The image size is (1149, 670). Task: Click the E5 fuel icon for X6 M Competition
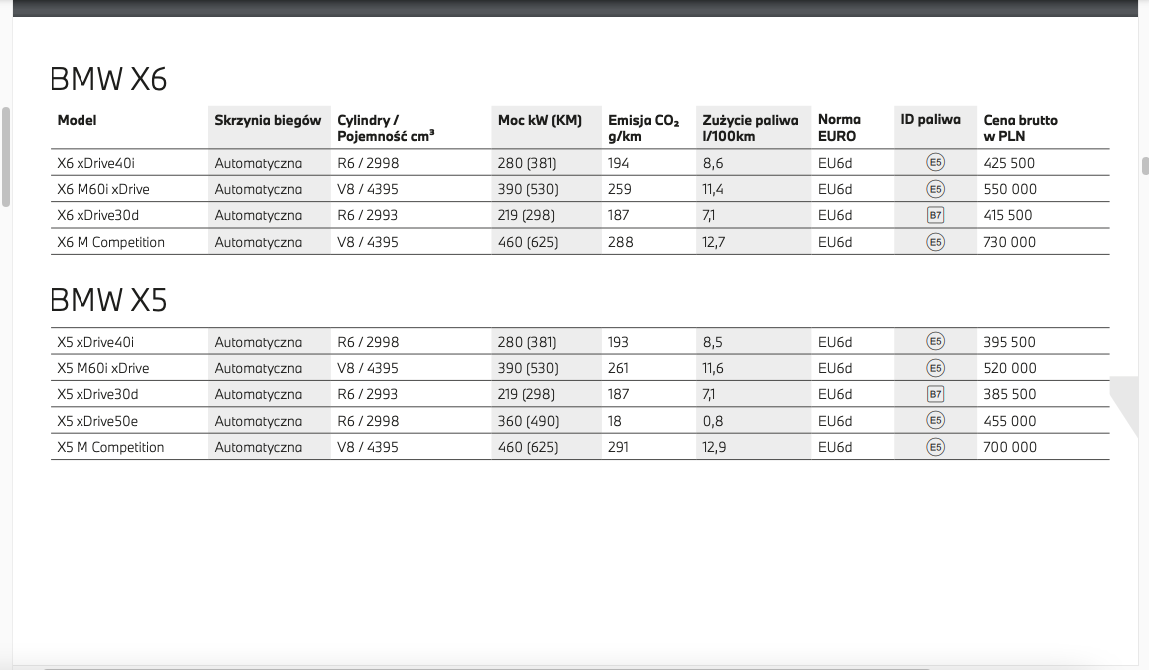click(935, 241)
